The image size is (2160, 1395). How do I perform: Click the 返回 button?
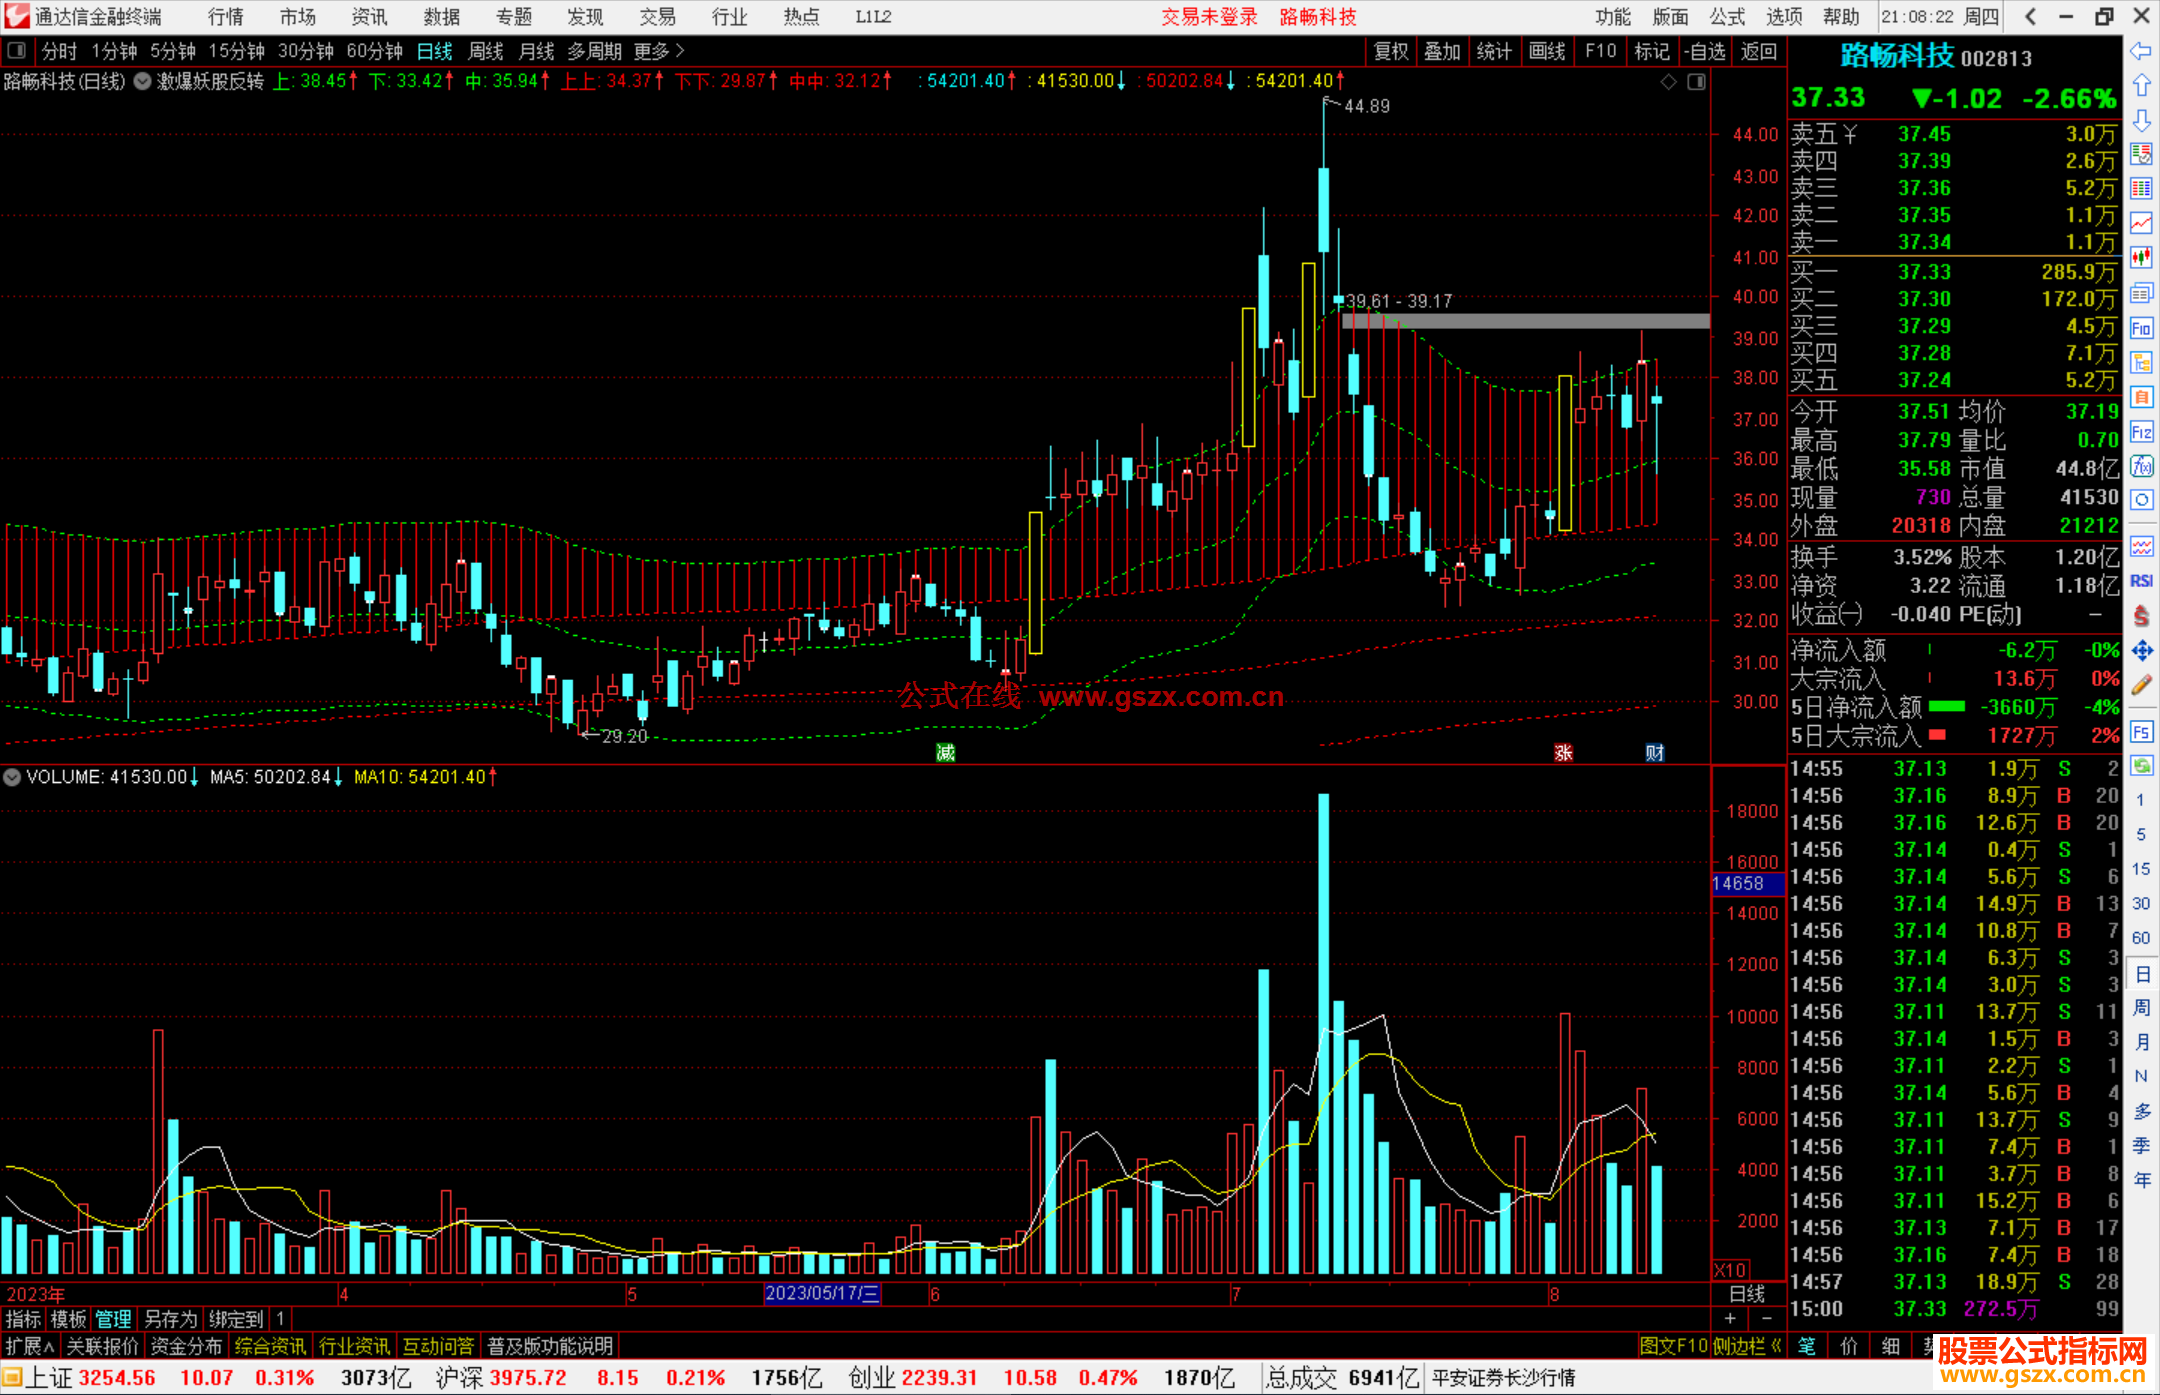(1758, 51)
